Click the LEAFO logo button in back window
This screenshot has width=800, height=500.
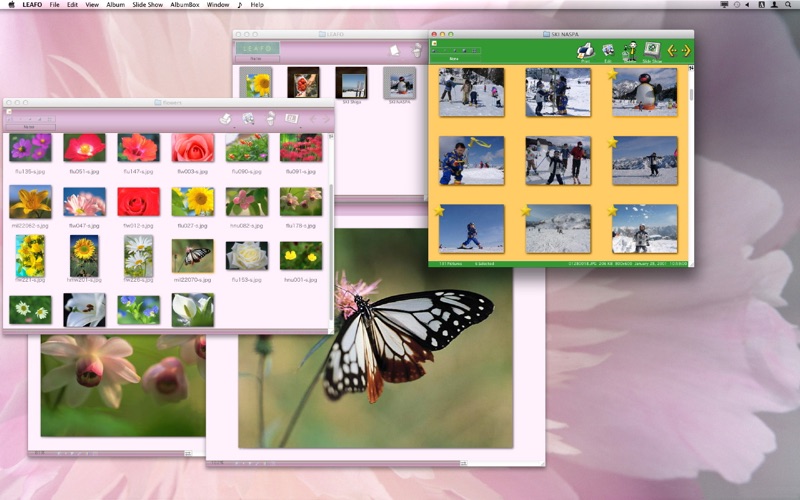click(x=257, y=48)
